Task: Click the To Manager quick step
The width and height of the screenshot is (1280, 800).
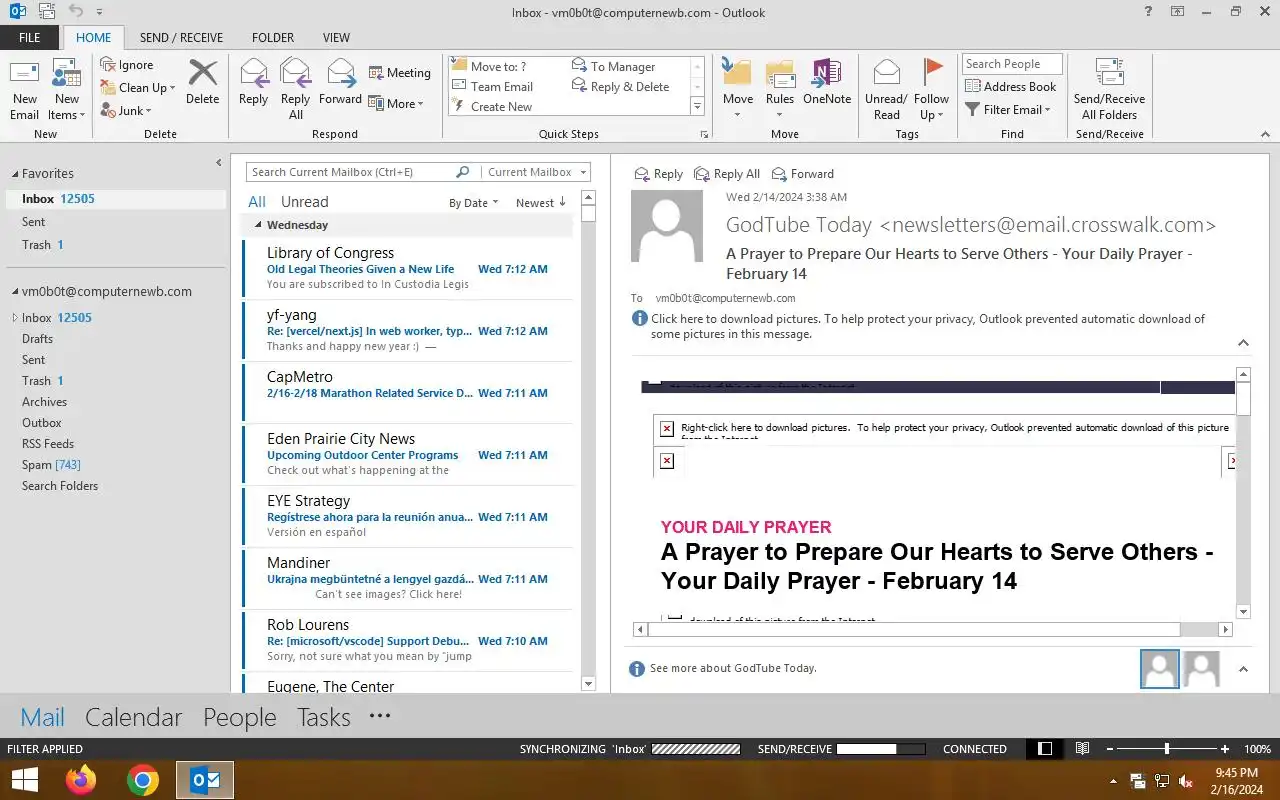Action: coord(613,67)
